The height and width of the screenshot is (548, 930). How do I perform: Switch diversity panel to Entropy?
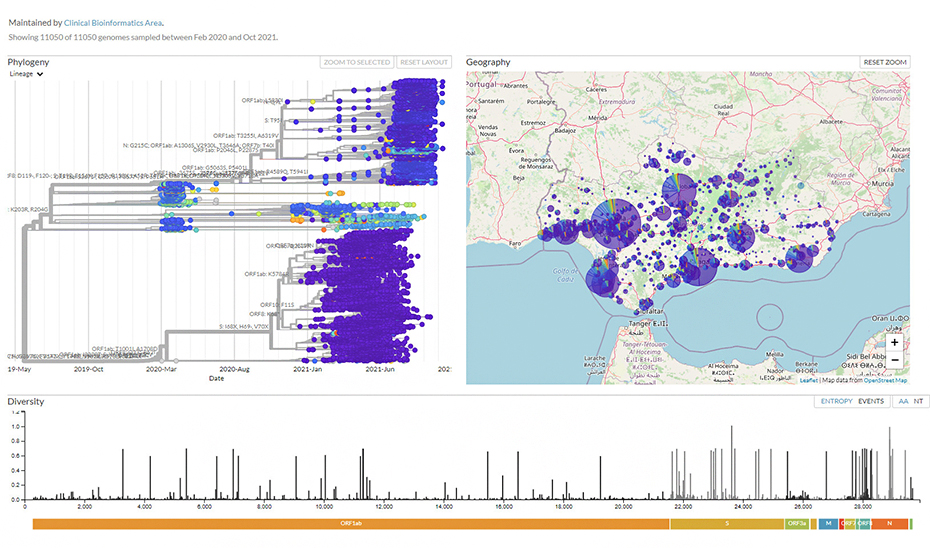click(x=836, y=401)
